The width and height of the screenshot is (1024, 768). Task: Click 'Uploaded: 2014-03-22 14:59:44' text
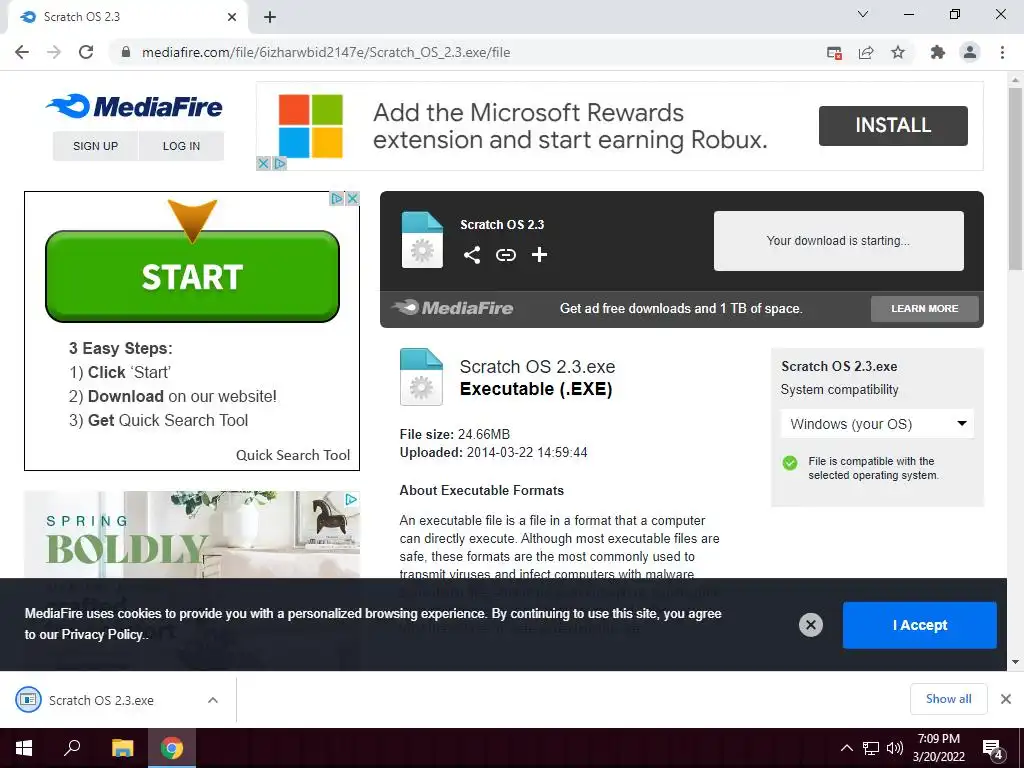493,452
